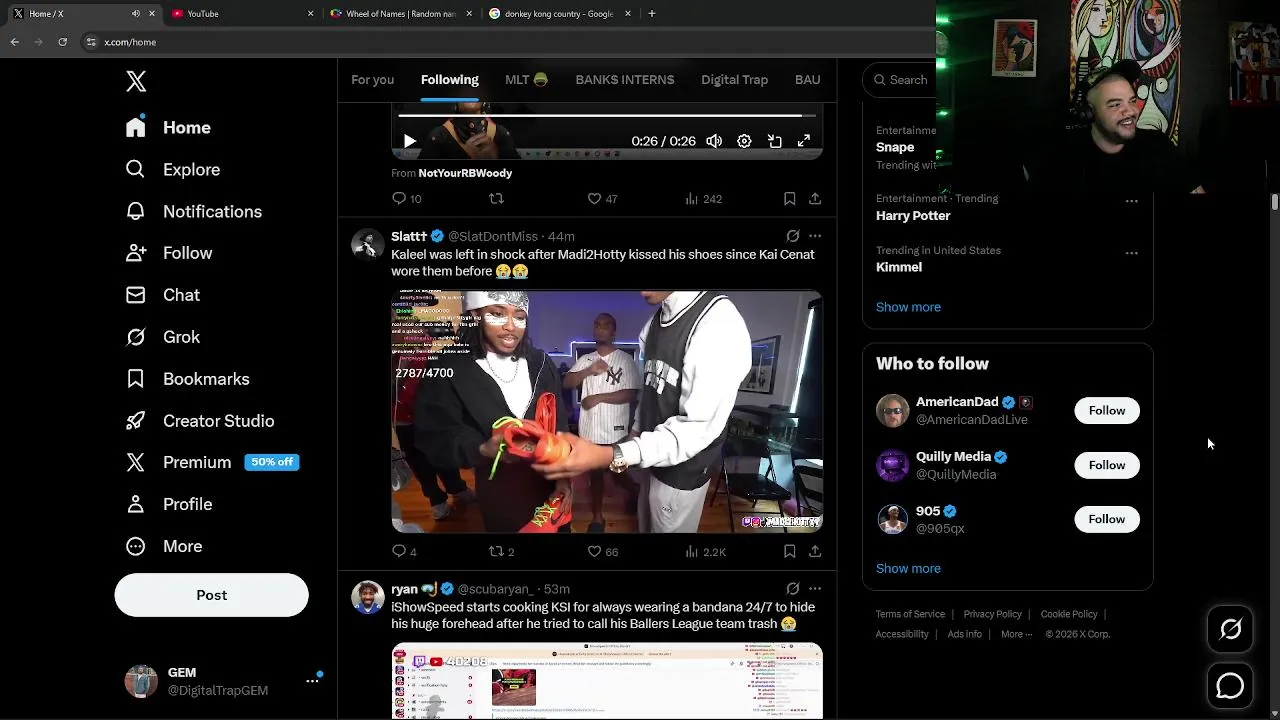Play the NotYourRBWoody video
This screenshot has width=1280, height=720.
(x=409, y=142)
